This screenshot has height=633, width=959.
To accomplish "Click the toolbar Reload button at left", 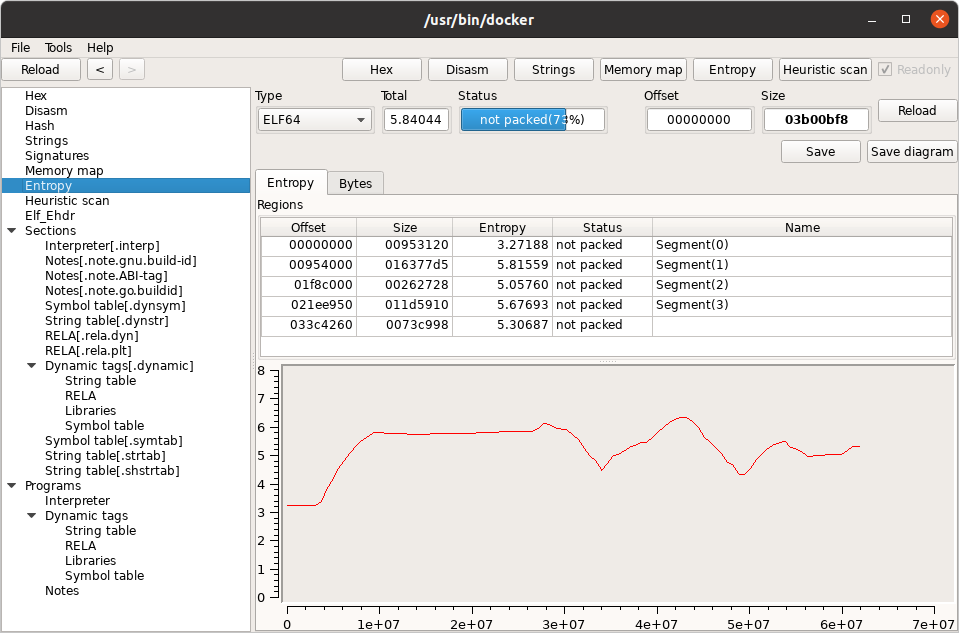I will (x=40, y=70).
